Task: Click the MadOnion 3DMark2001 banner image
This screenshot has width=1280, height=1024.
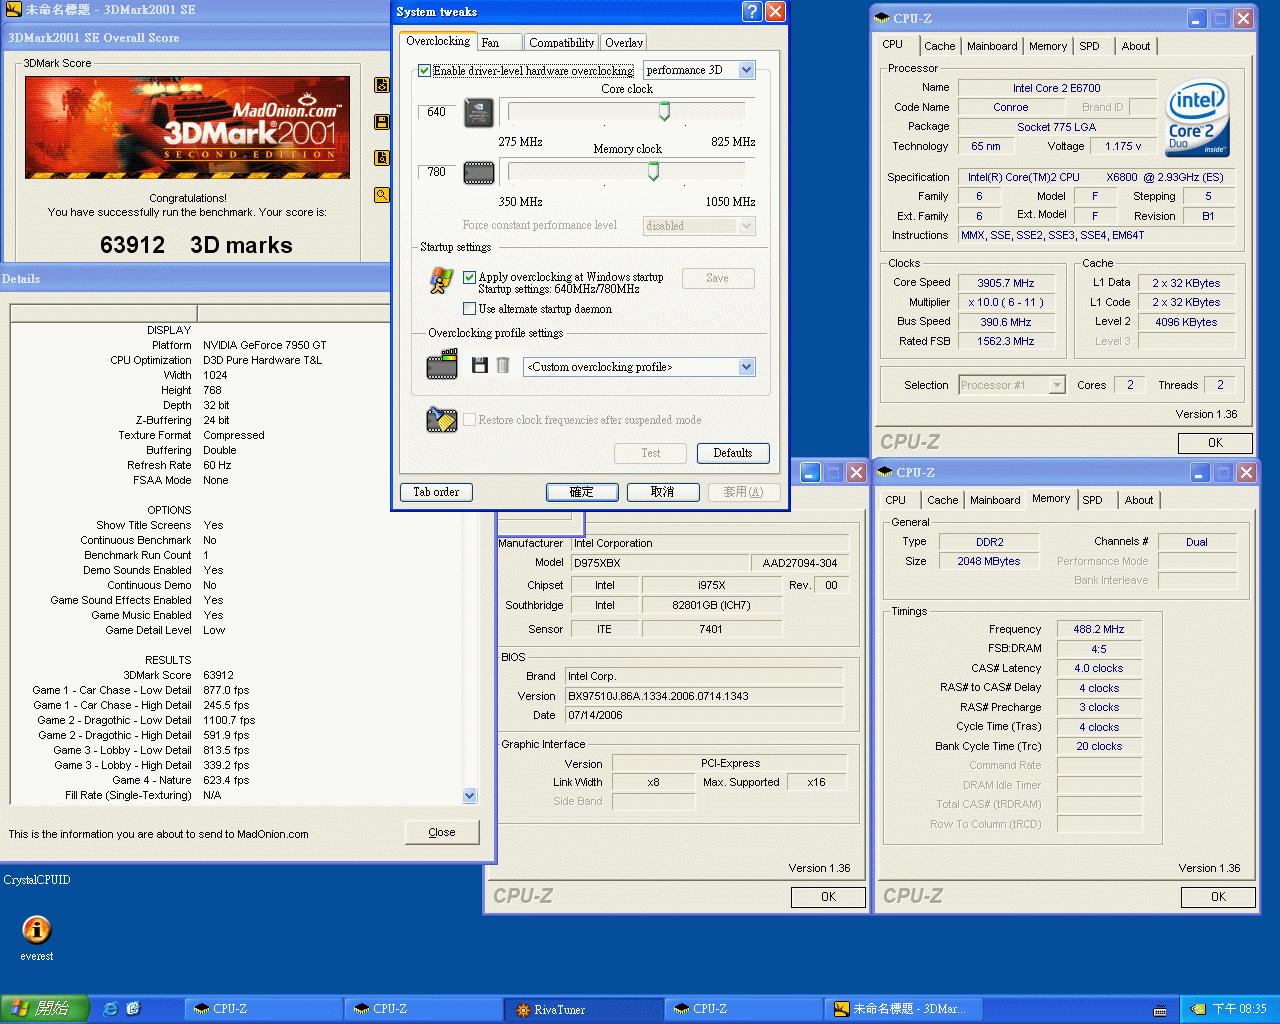Action: (x=188, y=127)
